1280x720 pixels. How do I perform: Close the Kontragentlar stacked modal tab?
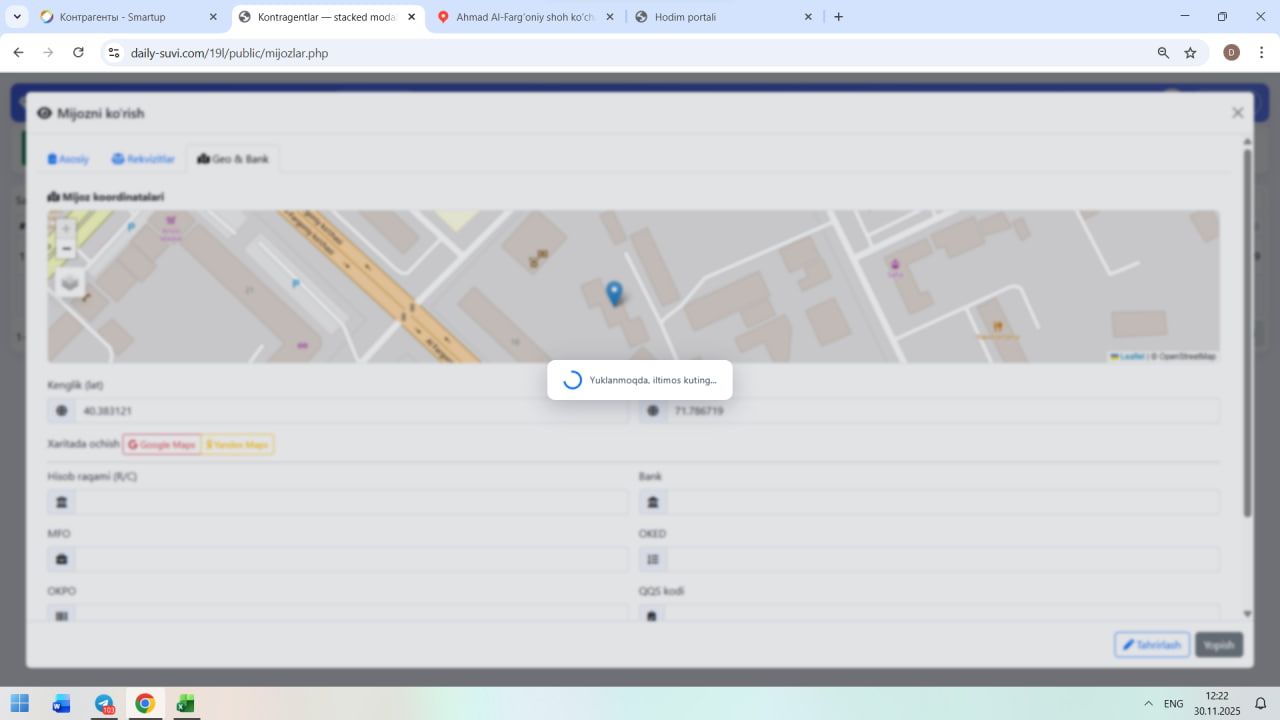click(x=411, y=17)
